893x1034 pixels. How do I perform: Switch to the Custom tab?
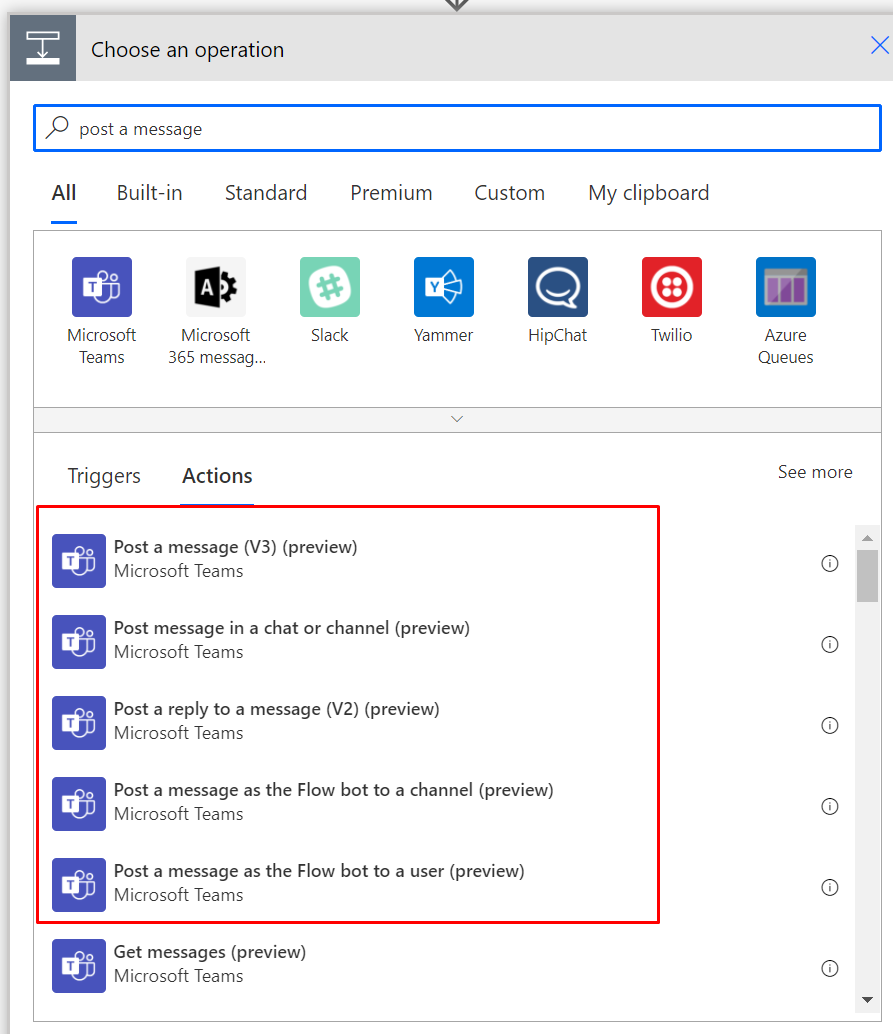pos(510,193)
